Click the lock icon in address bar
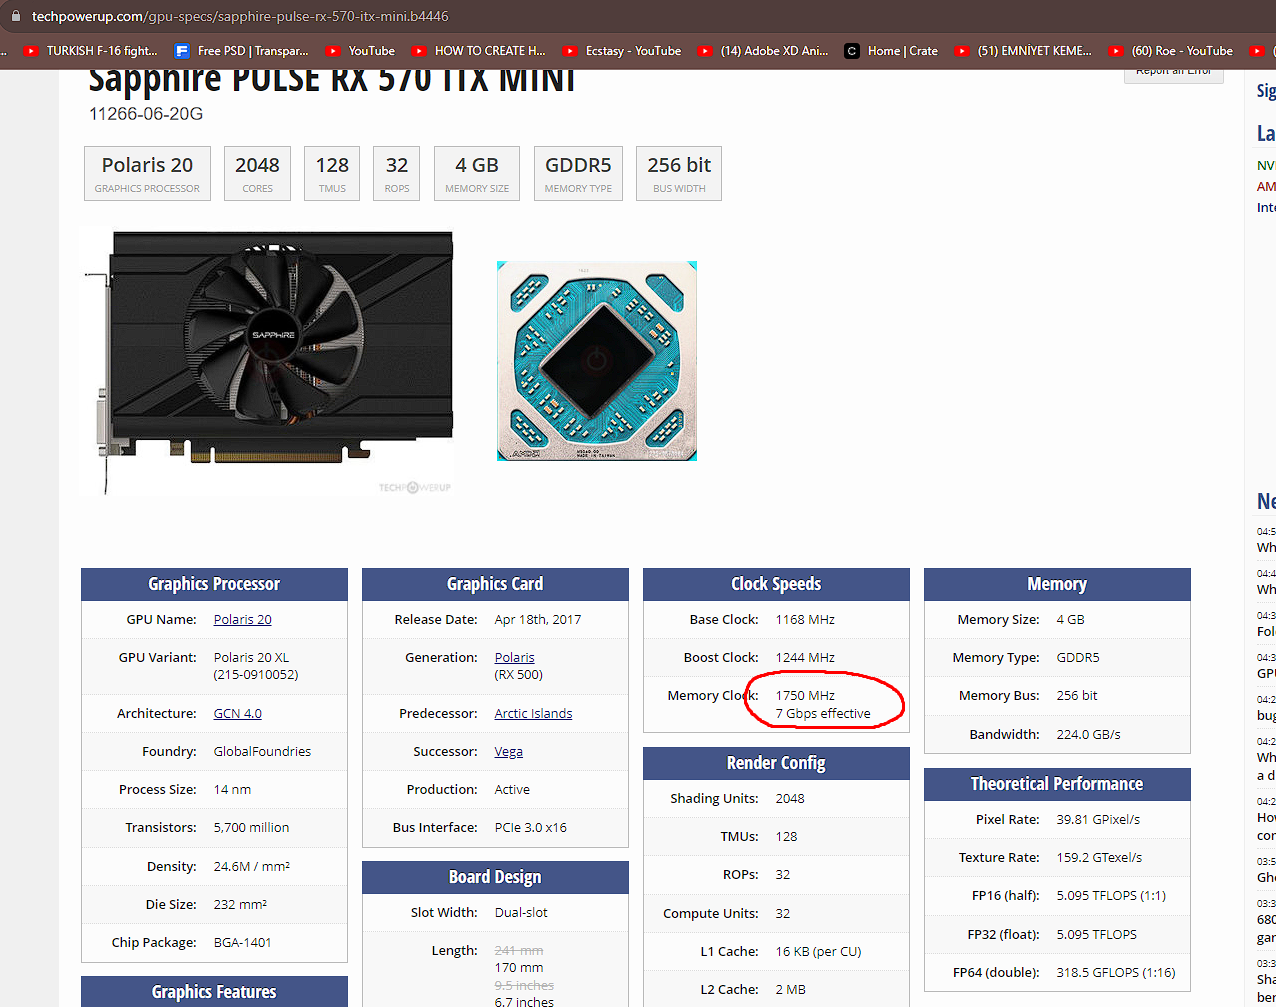The width and height of the screenshot is (1276, 1007). 15,16
